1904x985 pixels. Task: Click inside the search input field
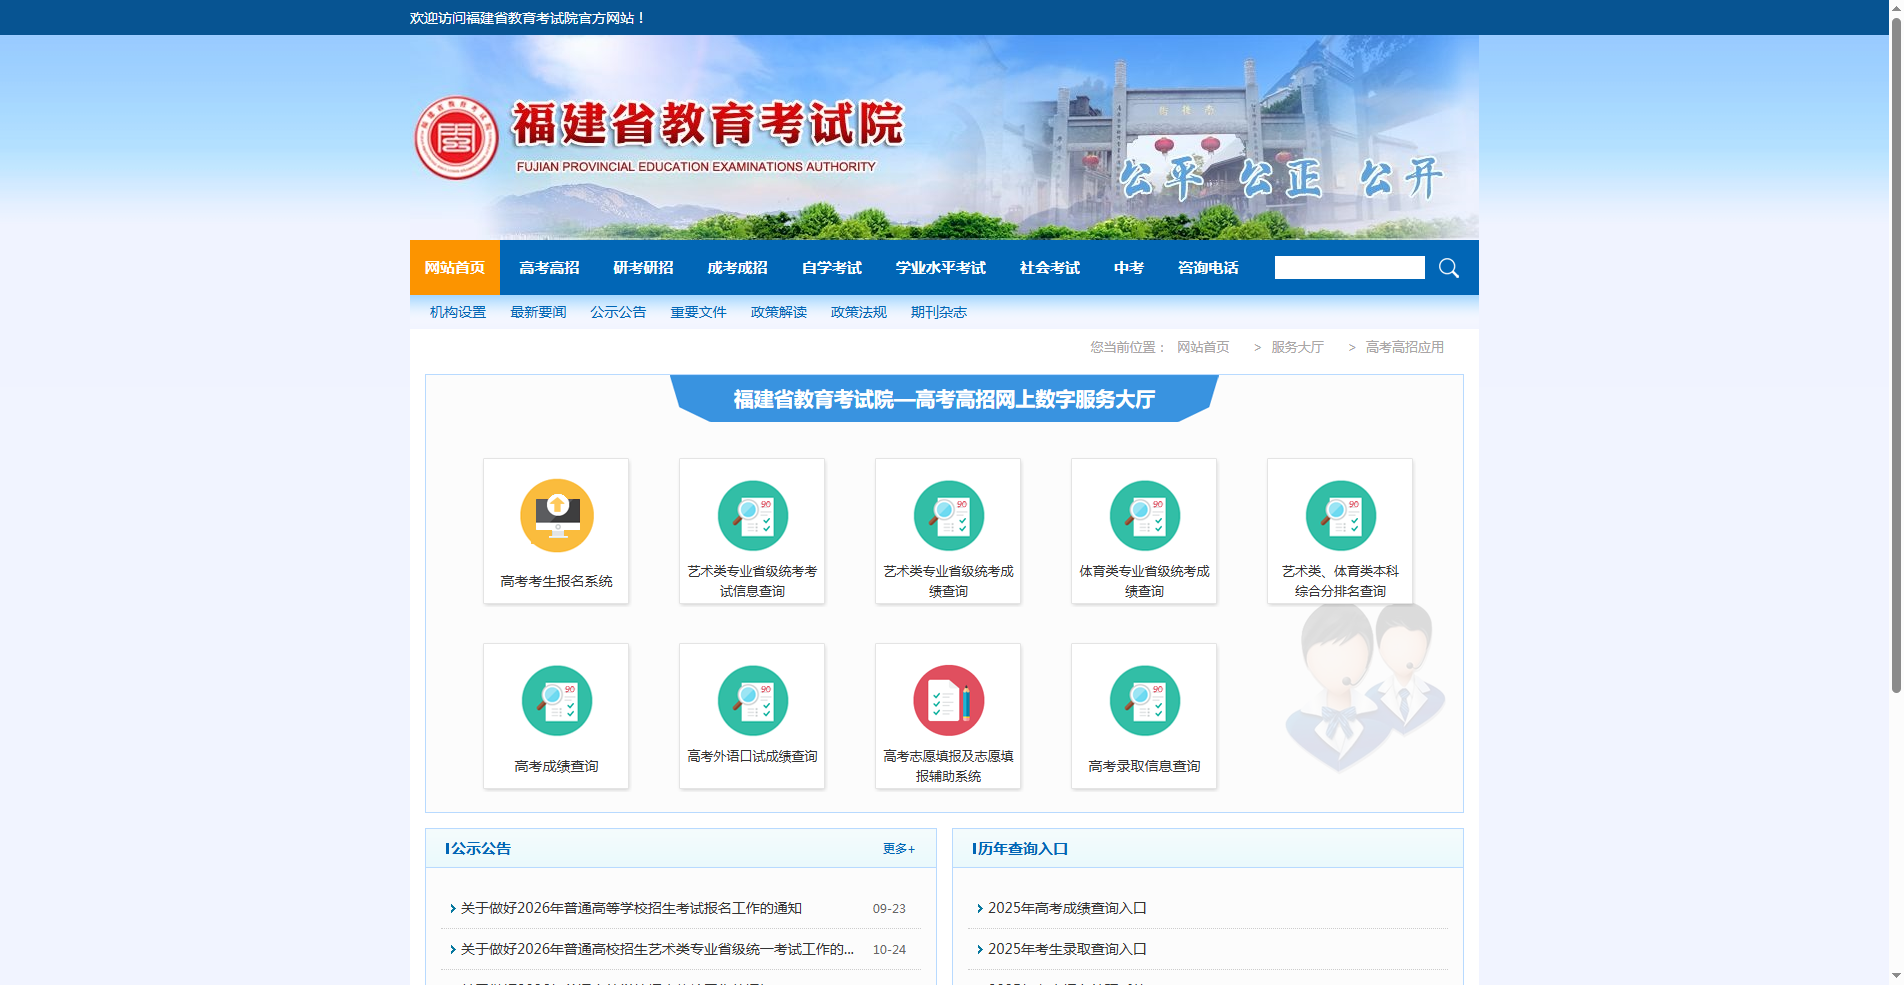pyautogui.click(x=1349, y=267)
